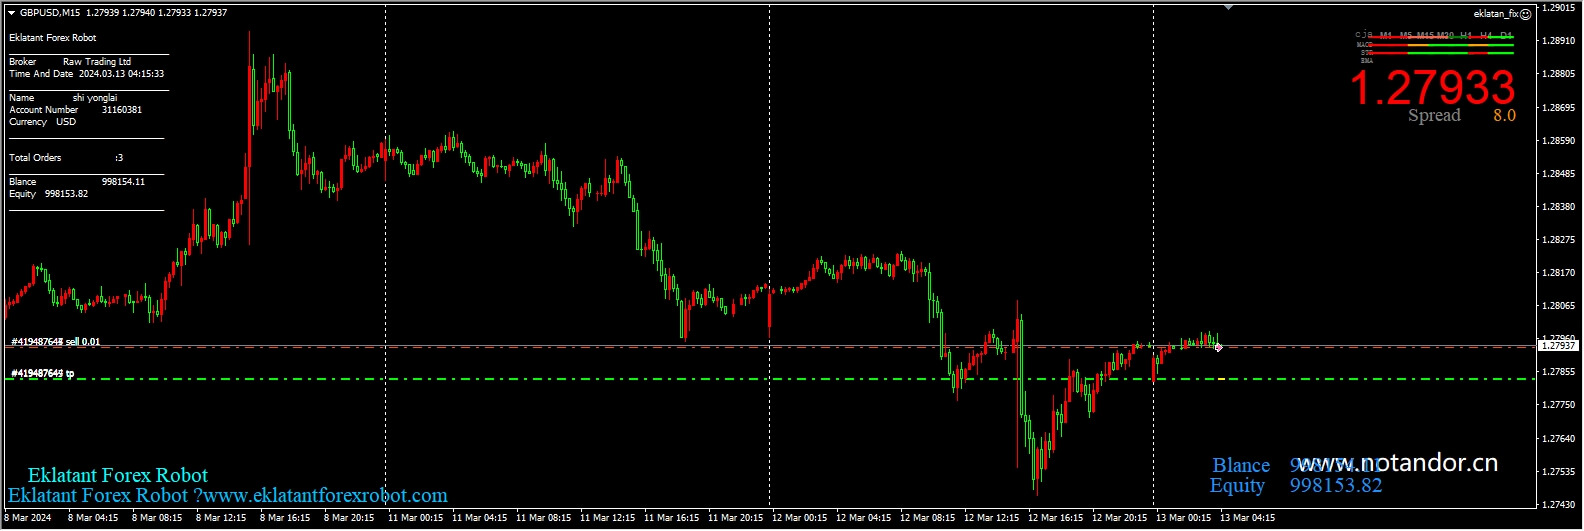
Task: Click the D1 timeframe label in trend panel
Action: coord(1506,35)
